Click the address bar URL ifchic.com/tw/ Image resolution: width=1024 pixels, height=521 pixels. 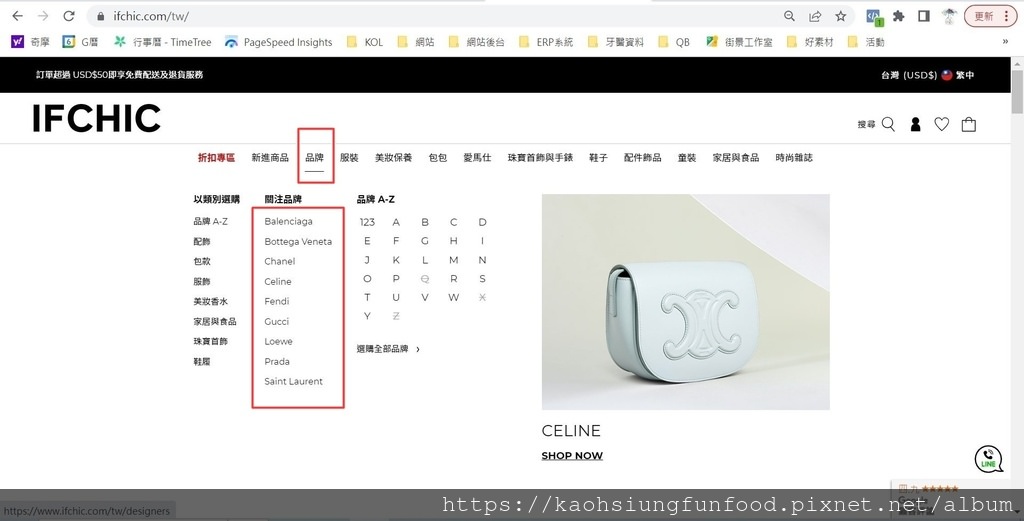151,16
